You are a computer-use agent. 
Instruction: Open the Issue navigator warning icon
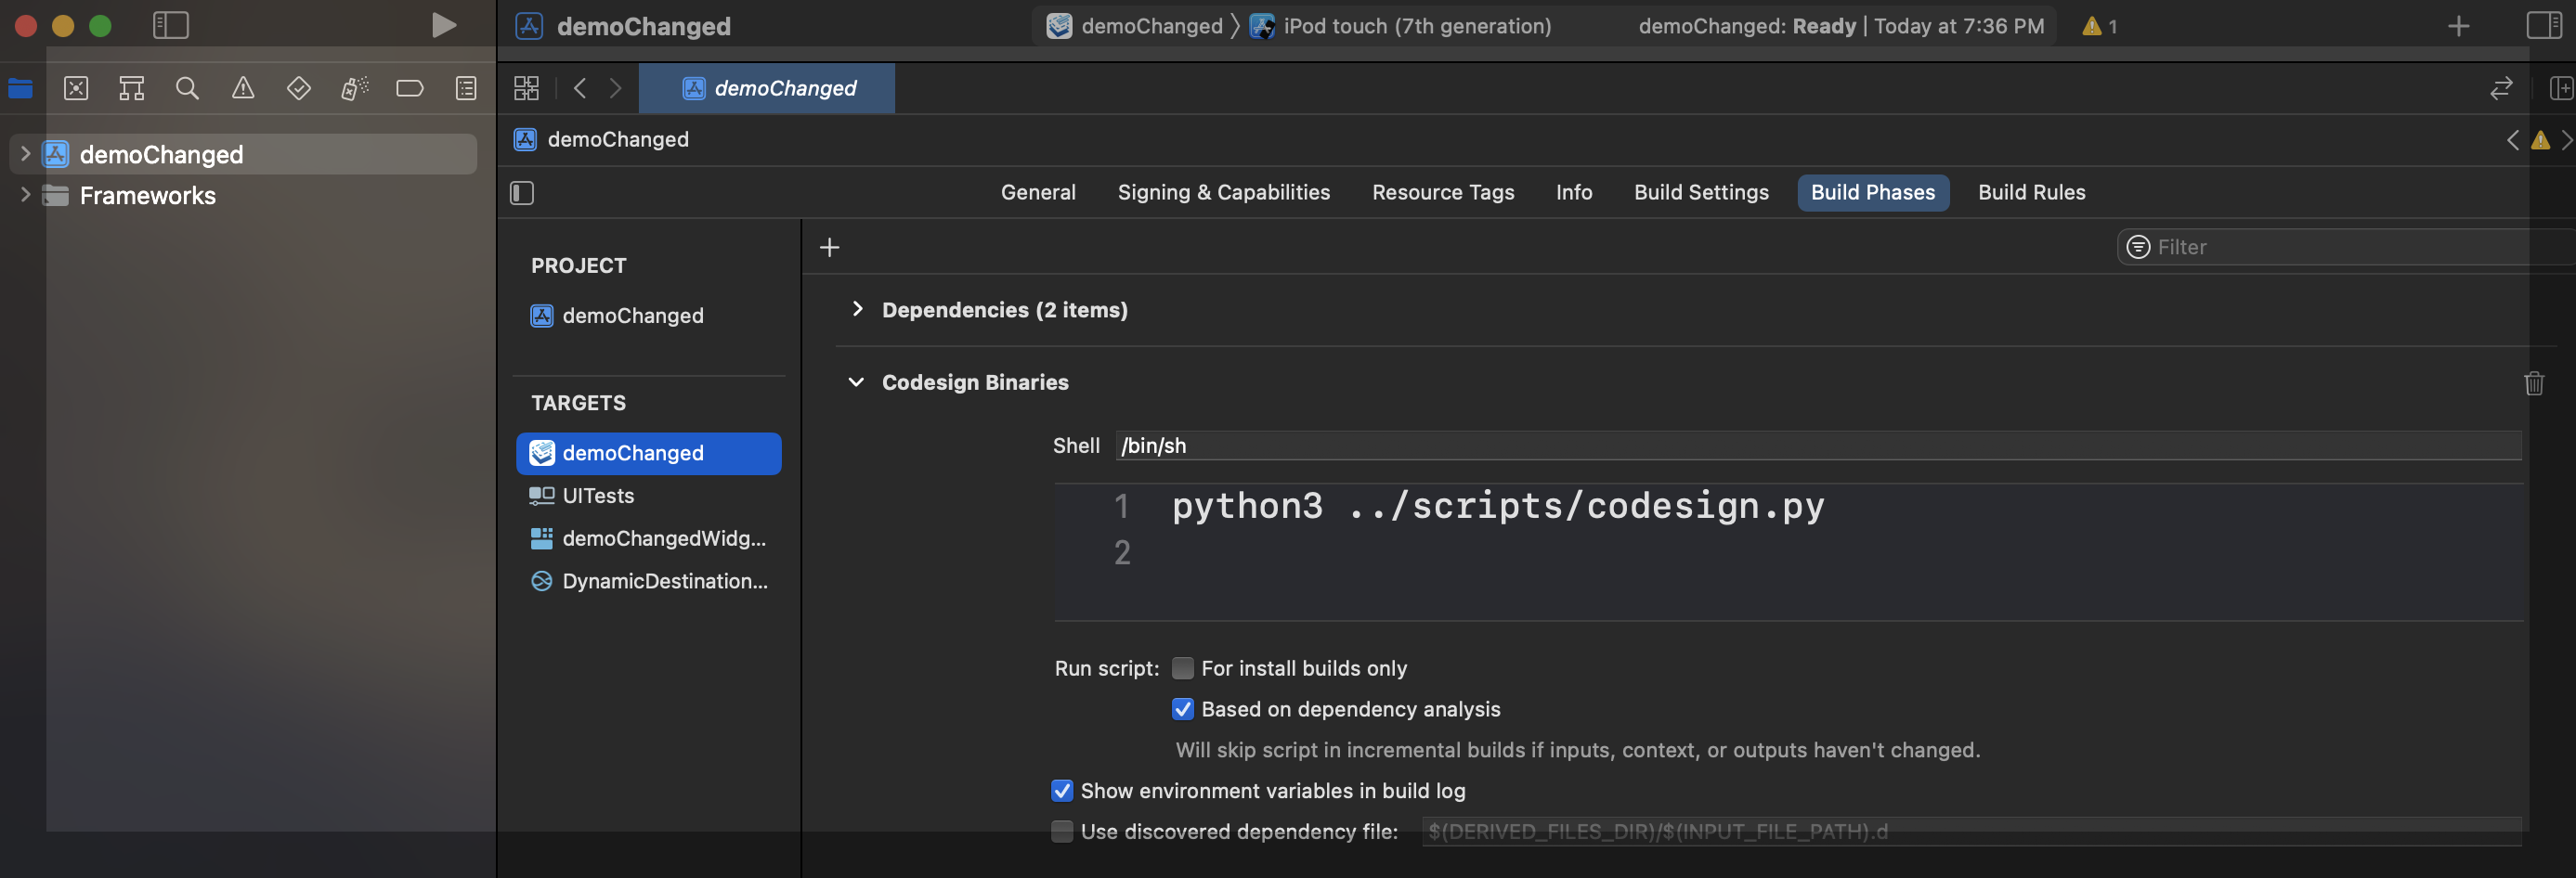click(243, 88)
